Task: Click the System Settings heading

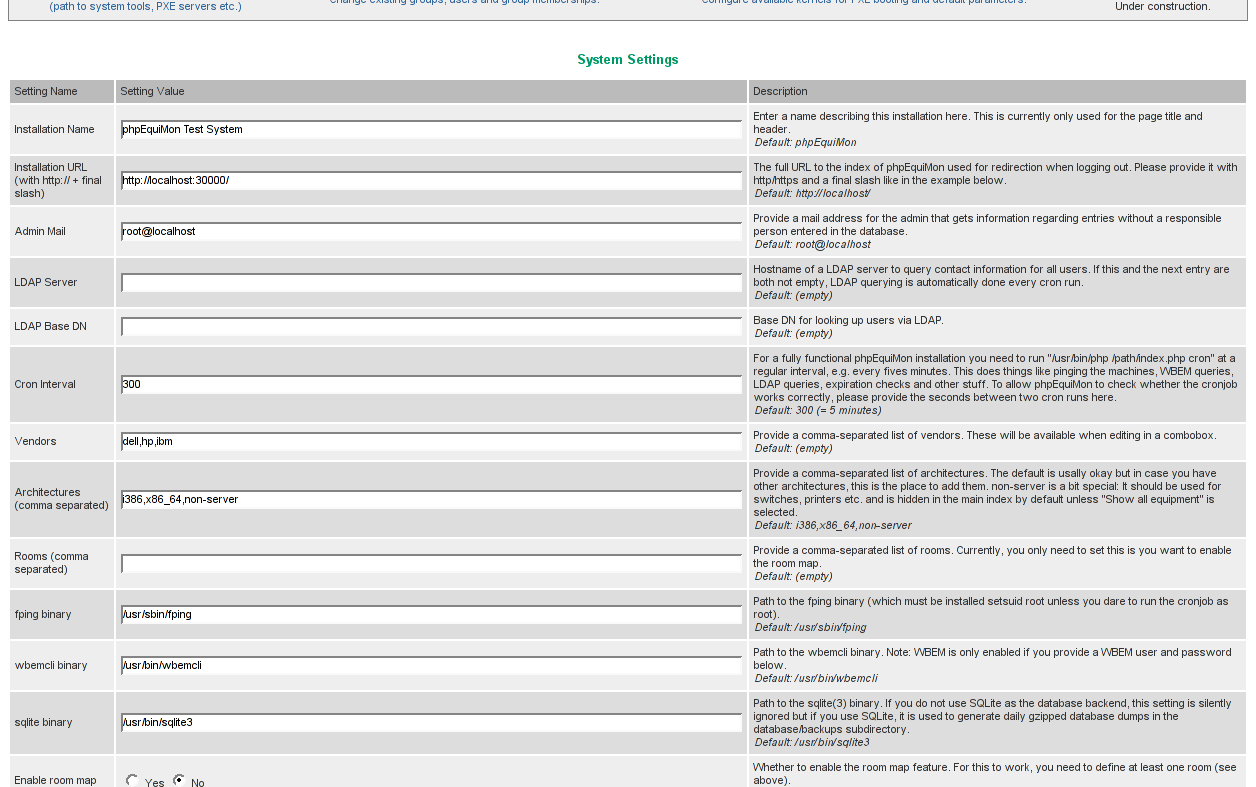Action: coord(628,60)
